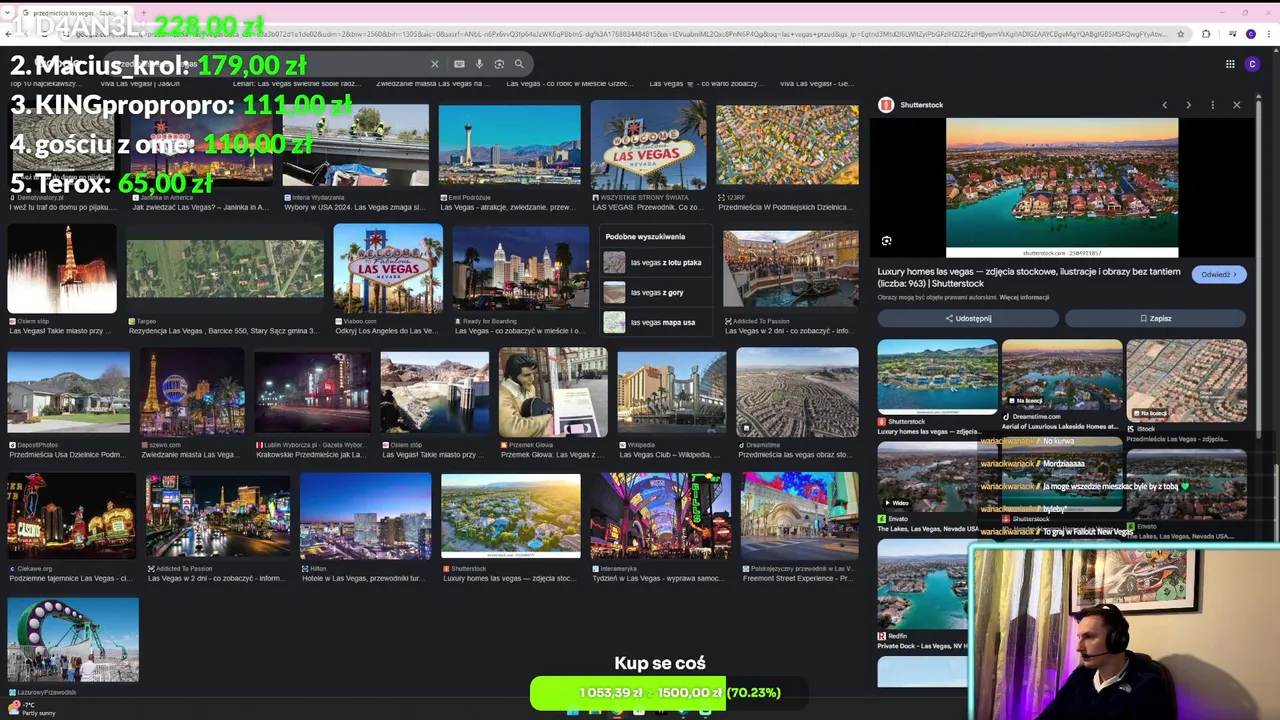Open the 'Luxury homes las vegas' title link

1029,277
